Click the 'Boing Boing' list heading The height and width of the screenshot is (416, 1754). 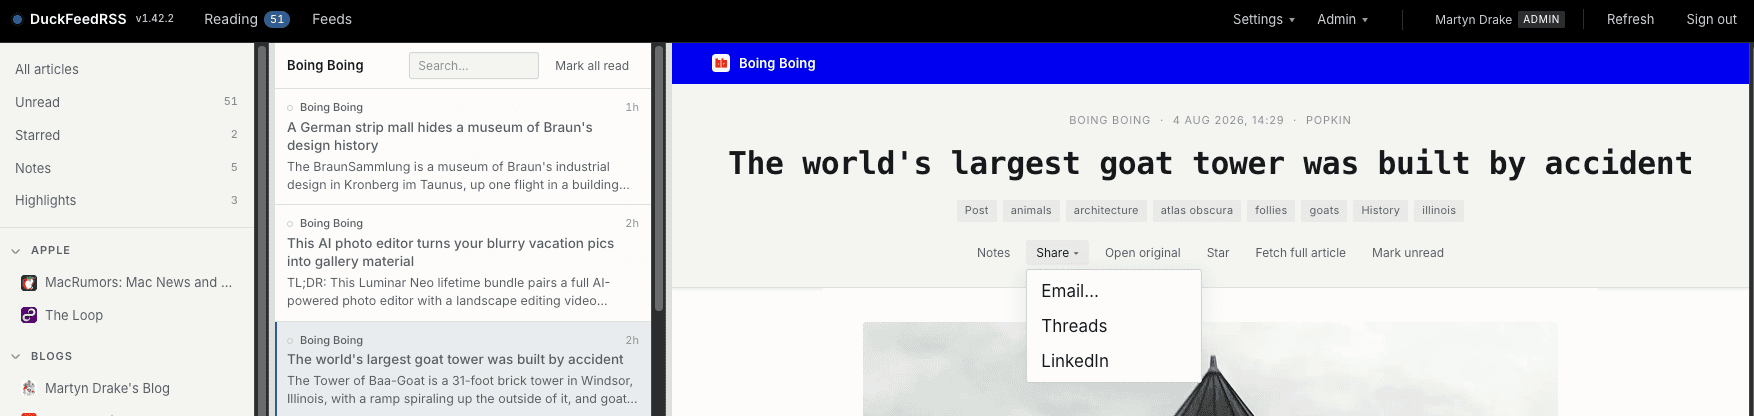coord(325,65)
